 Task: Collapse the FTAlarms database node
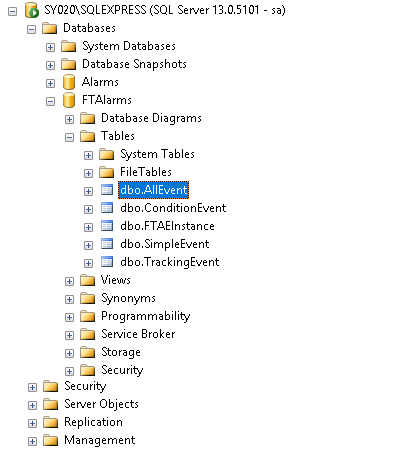point(50,101)
